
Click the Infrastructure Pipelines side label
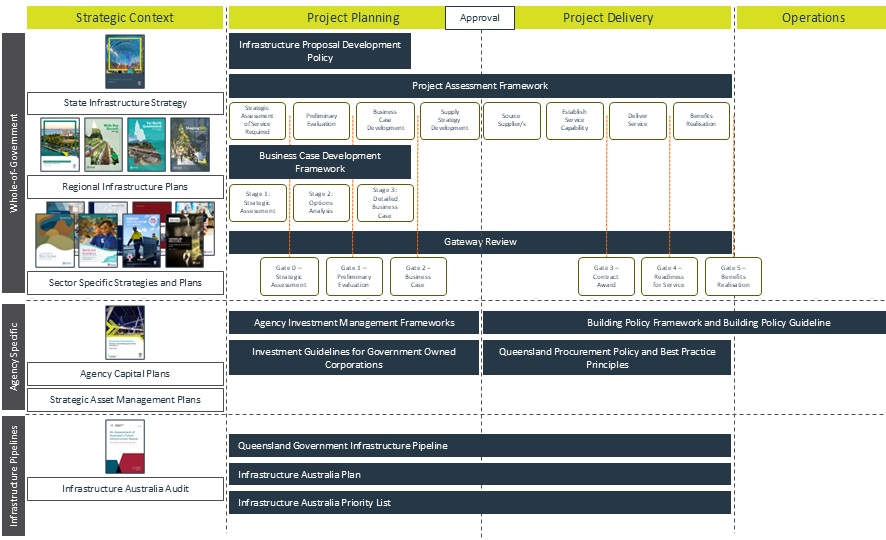point(14,476)
